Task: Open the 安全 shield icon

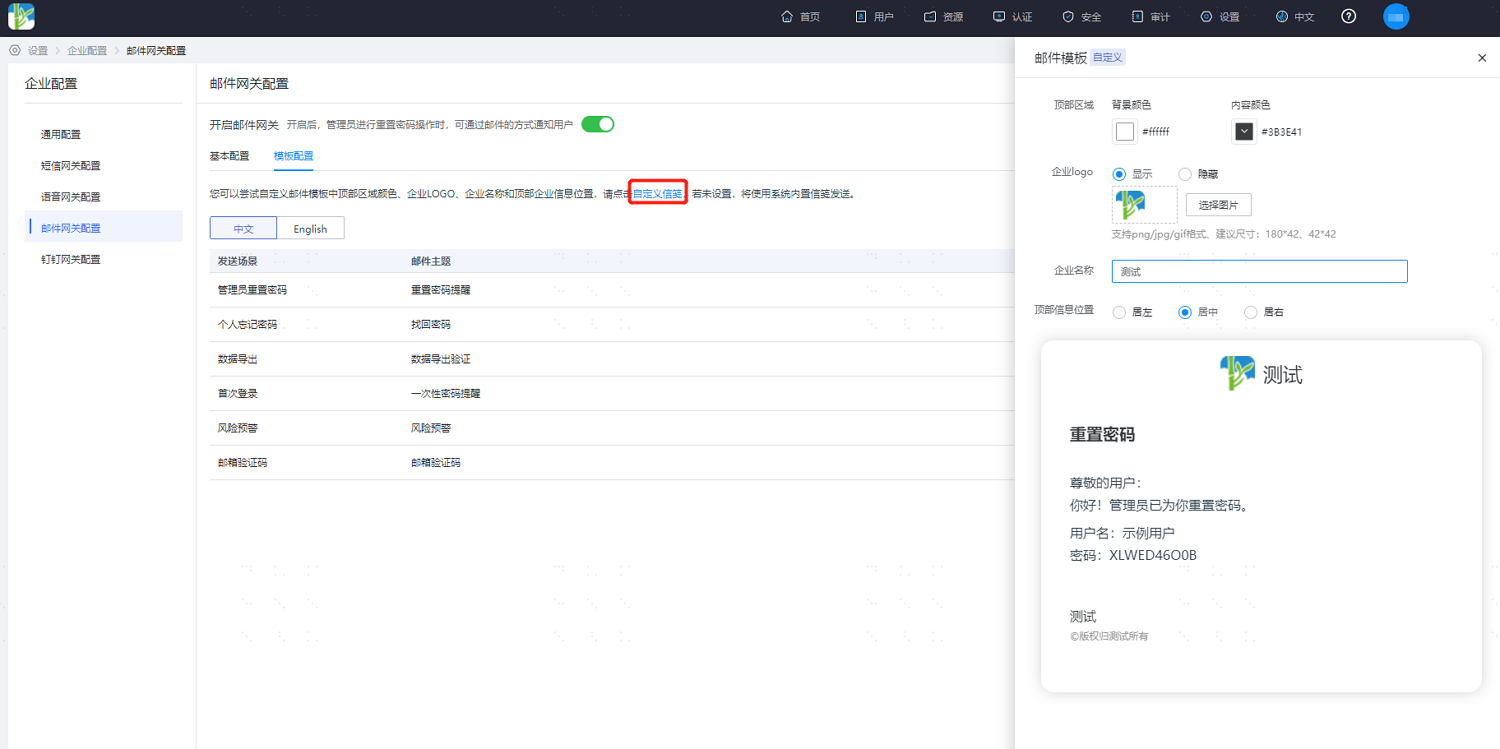Action: coord(1068,17)
